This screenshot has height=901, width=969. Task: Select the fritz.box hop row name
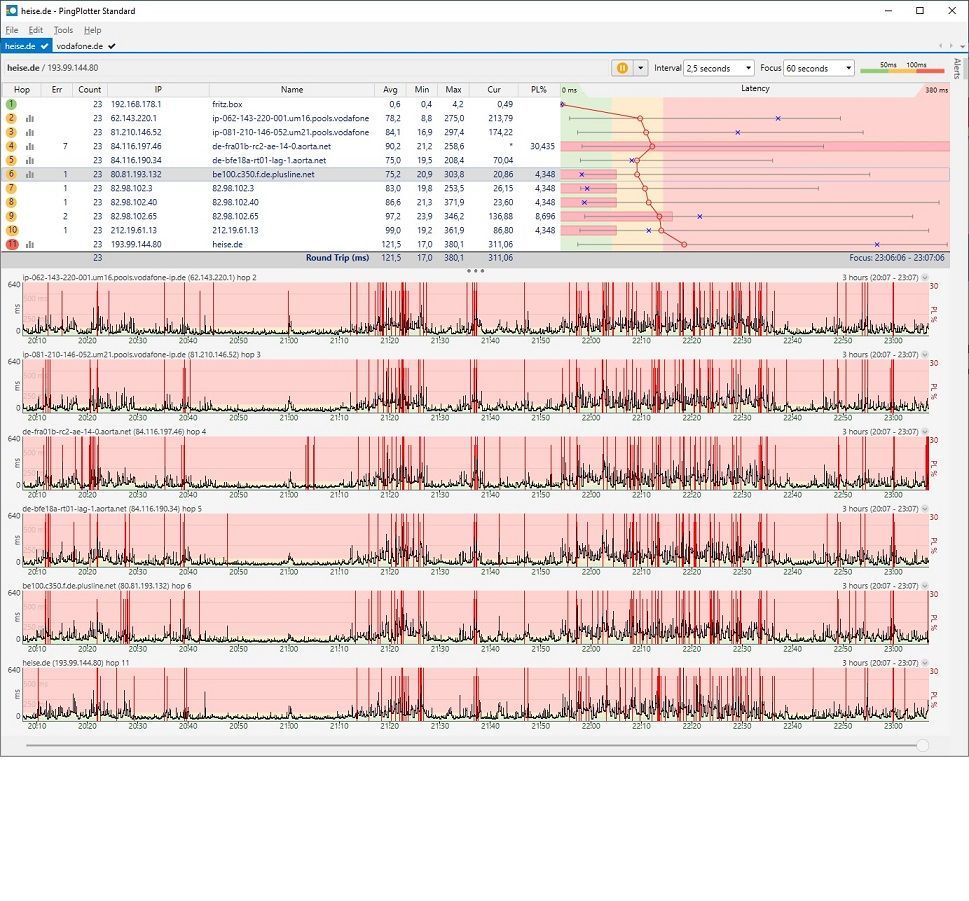click(227, 104)
